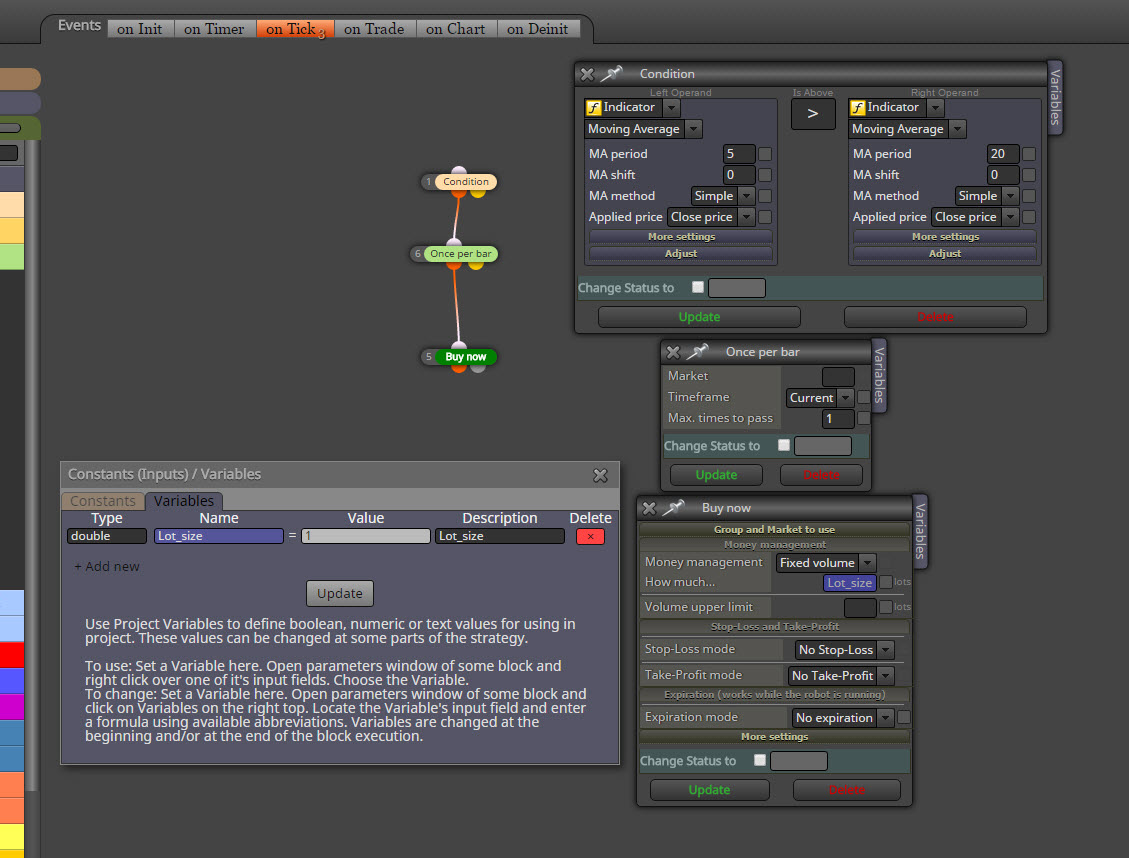
Task: Click the yellow output dot under Once per bar
Action: tap(475, 266)
